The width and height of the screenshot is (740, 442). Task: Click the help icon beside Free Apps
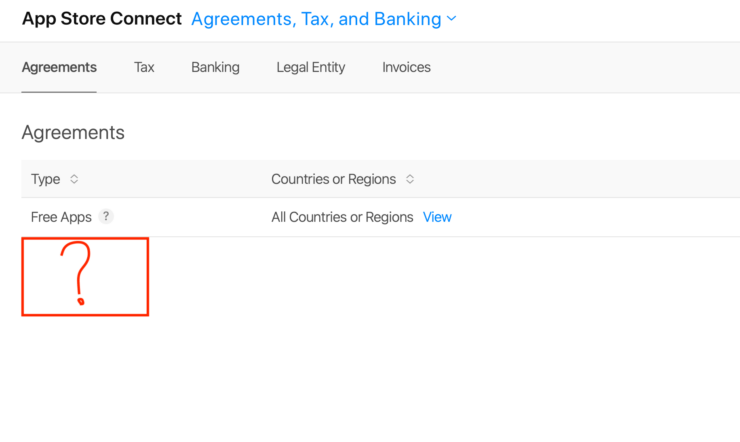[107, 216]
